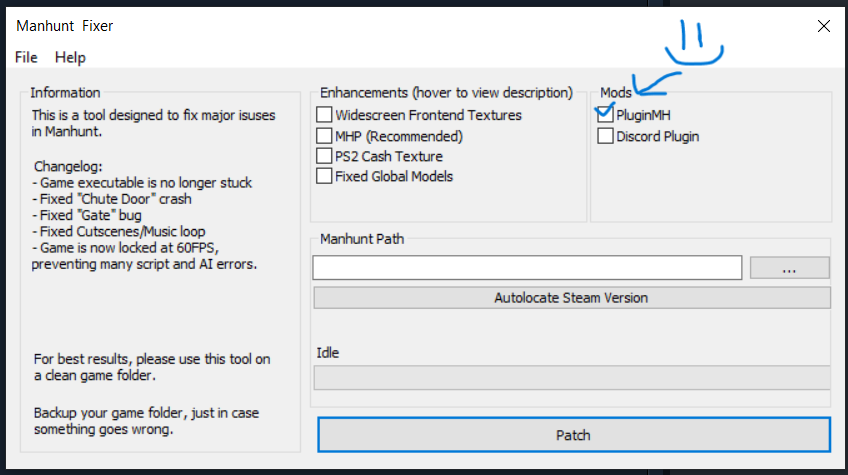The image size is (848, 475).
Task: Check the Fixed Global Models box
Action: click(x=324, y=177)
